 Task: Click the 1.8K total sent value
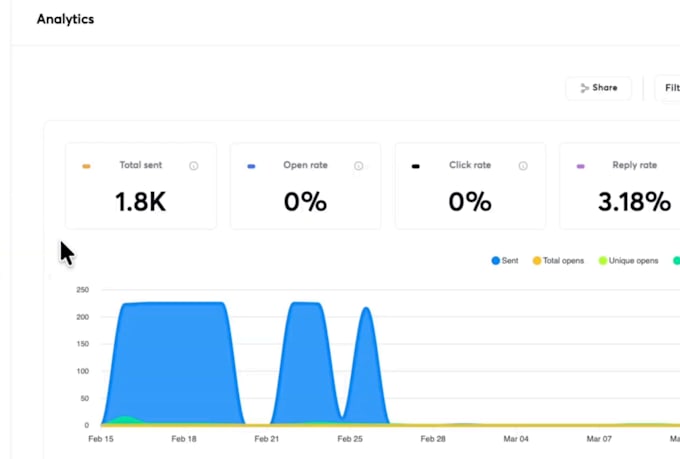(141, 202)
